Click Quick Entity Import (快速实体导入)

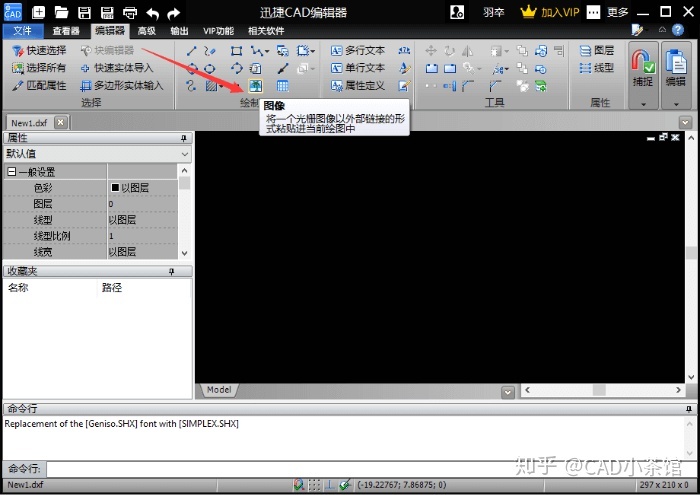[117, 68]
